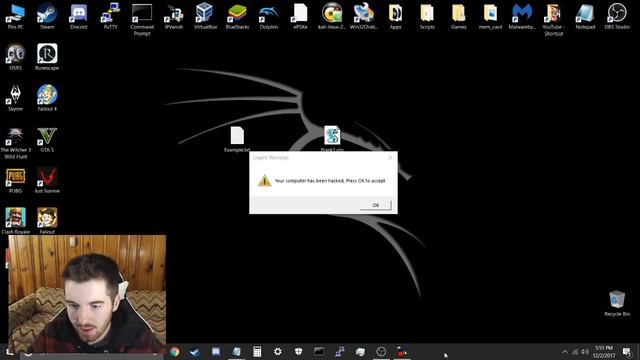Select the mem_card folder on desktop
Image resolution: width=640 pixels, height=360 pixels.
[x=490, y=16]
